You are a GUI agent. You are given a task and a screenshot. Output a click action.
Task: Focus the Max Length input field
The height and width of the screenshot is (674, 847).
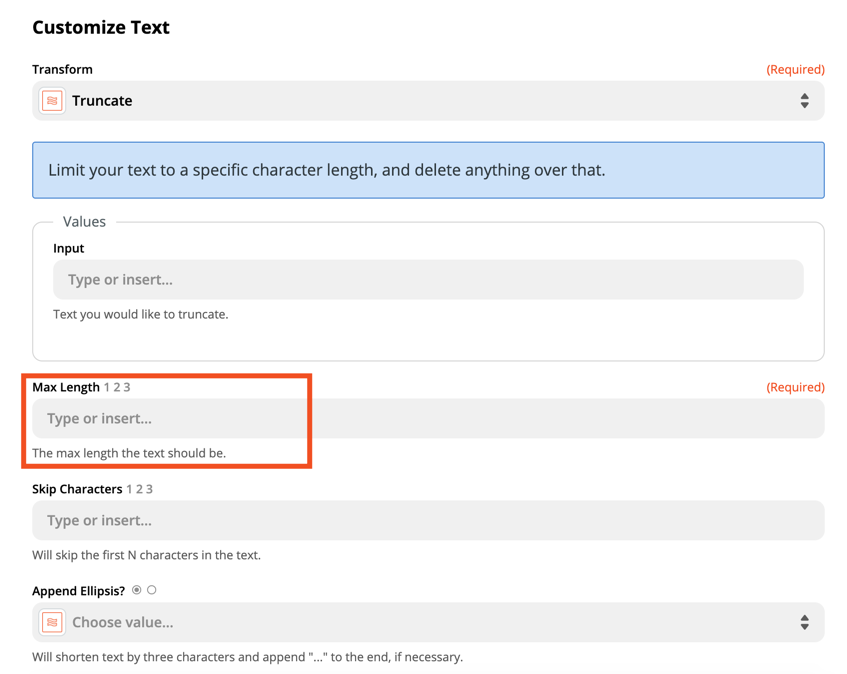(x=428, y=419)
